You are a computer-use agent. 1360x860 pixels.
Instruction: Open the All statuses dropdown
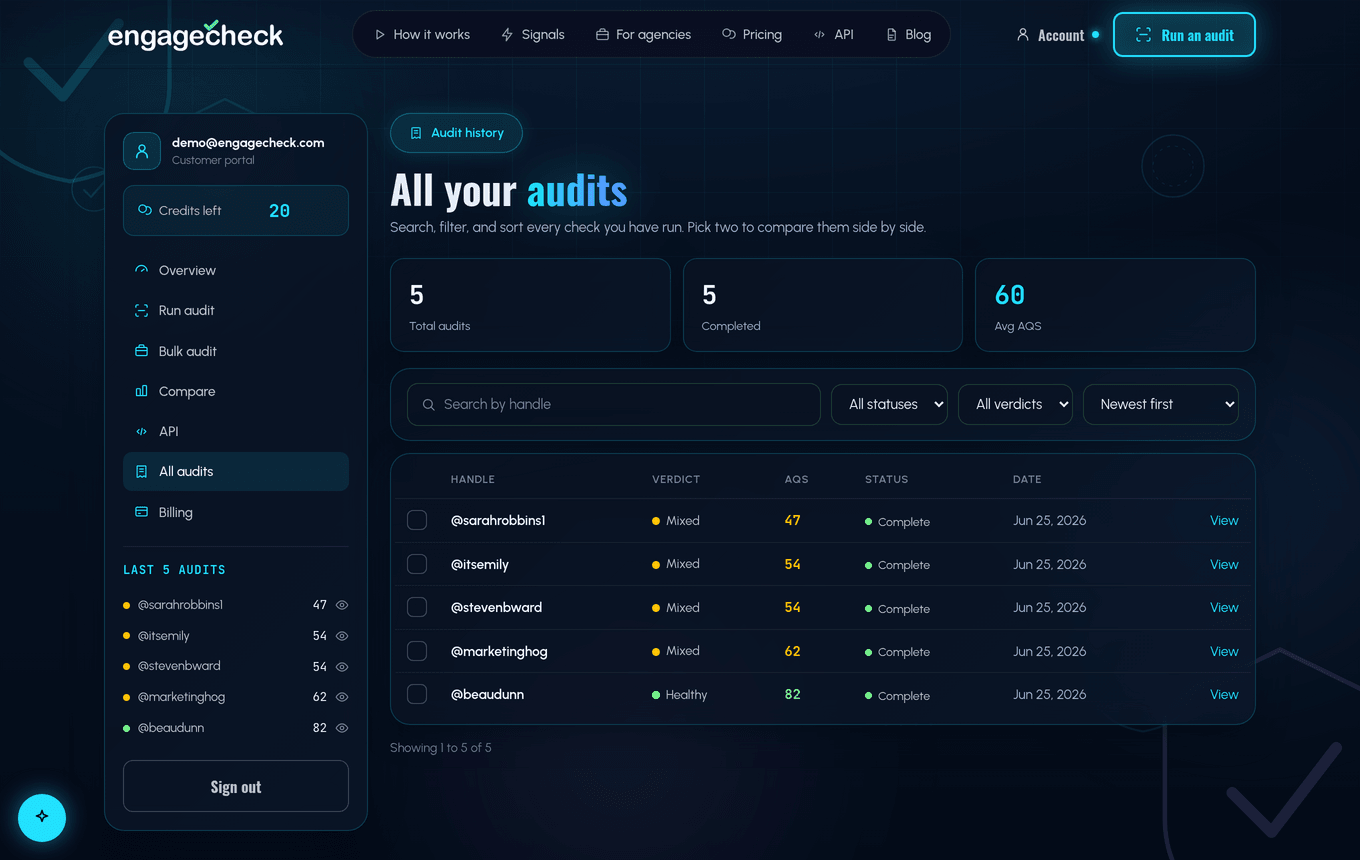click(x=890, y=404)
